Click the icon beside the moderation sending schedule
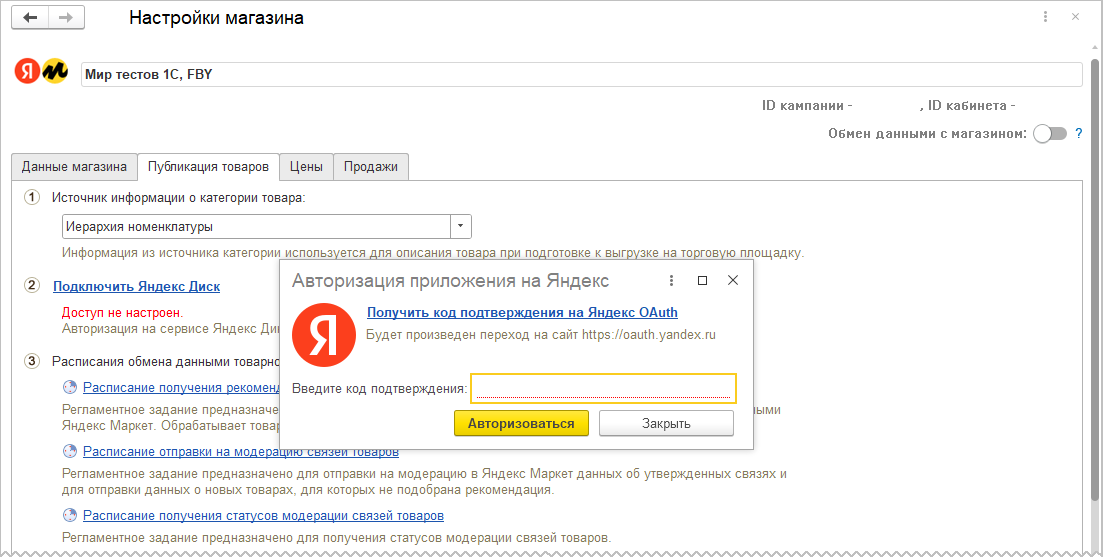The height and width of the screenshot is (557, 1103). coord(69,452)
